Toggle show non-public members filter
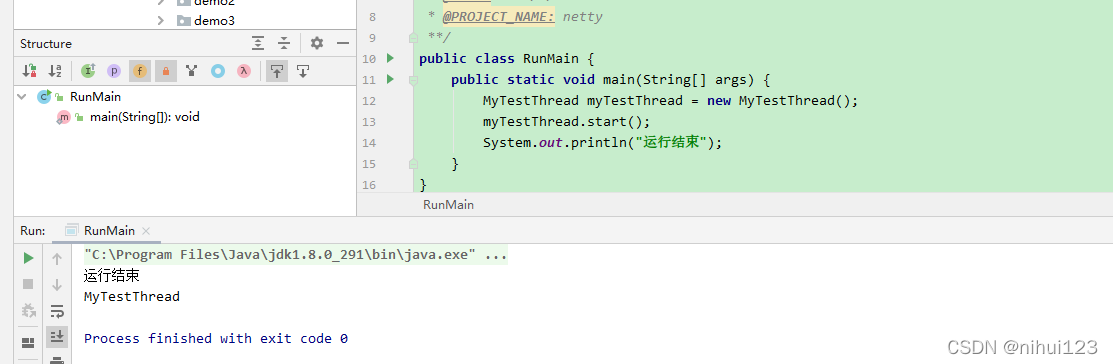 (x=165, y=71)
